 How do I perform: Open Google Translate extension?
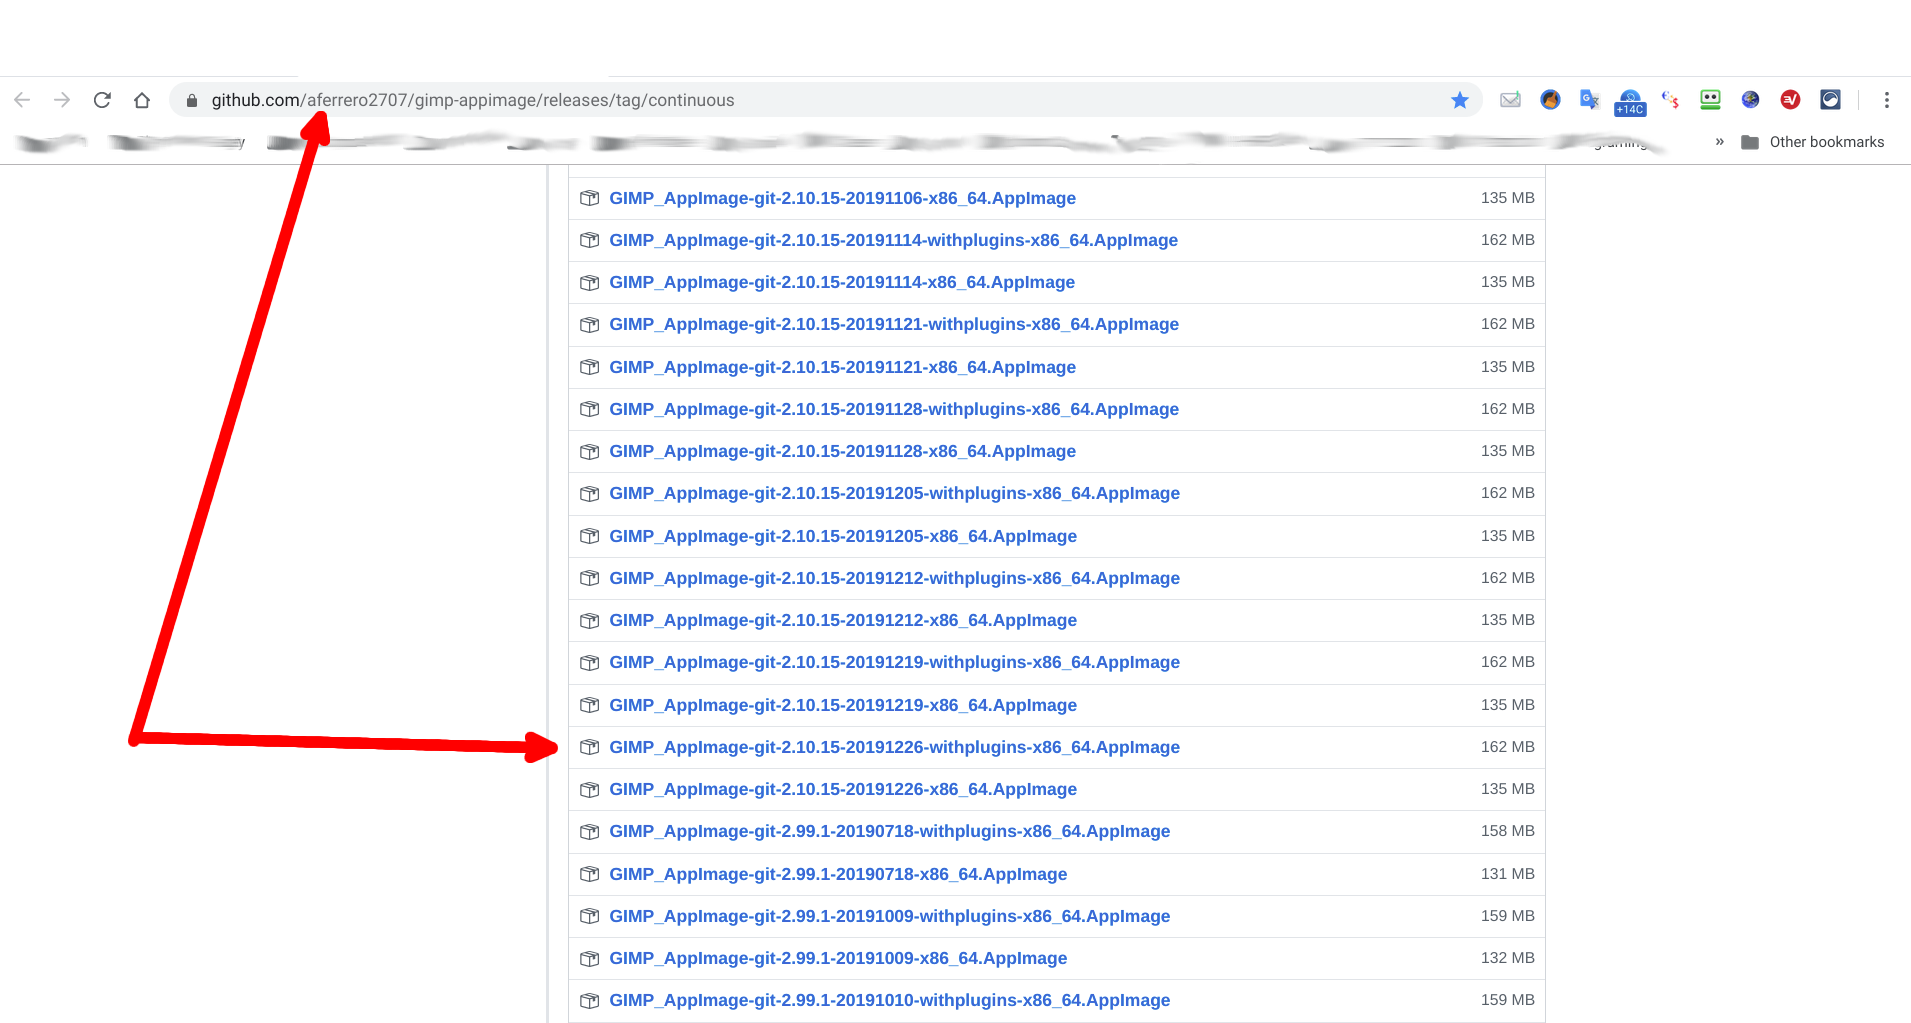coord(1590,100)
